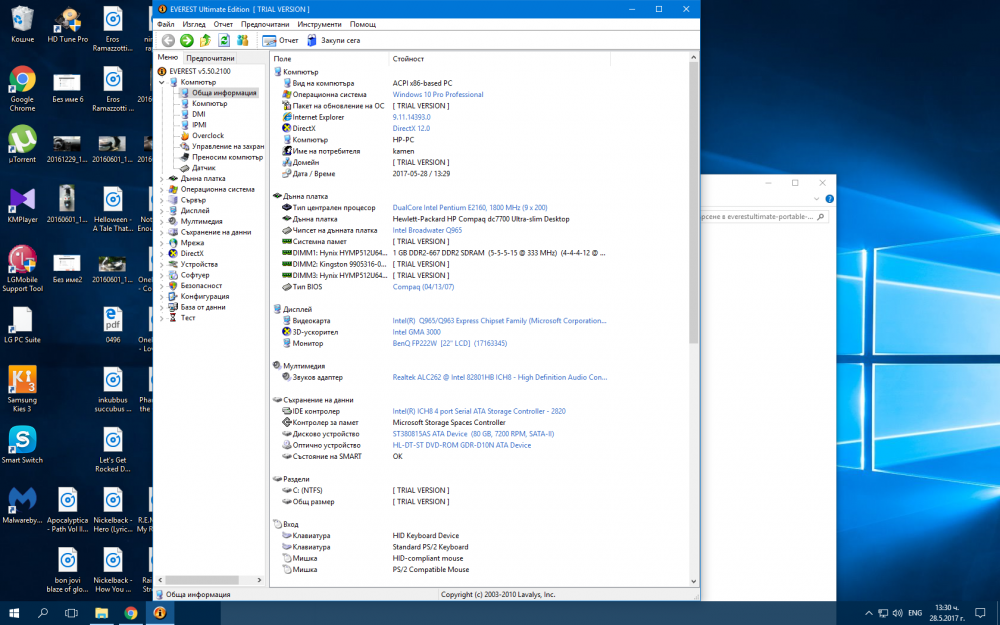Open the Intel Broadwater Q965 link
Image resolution: width=1000 pixels, height=625 pixels.
pyautogui.click(x=427, y=231)
